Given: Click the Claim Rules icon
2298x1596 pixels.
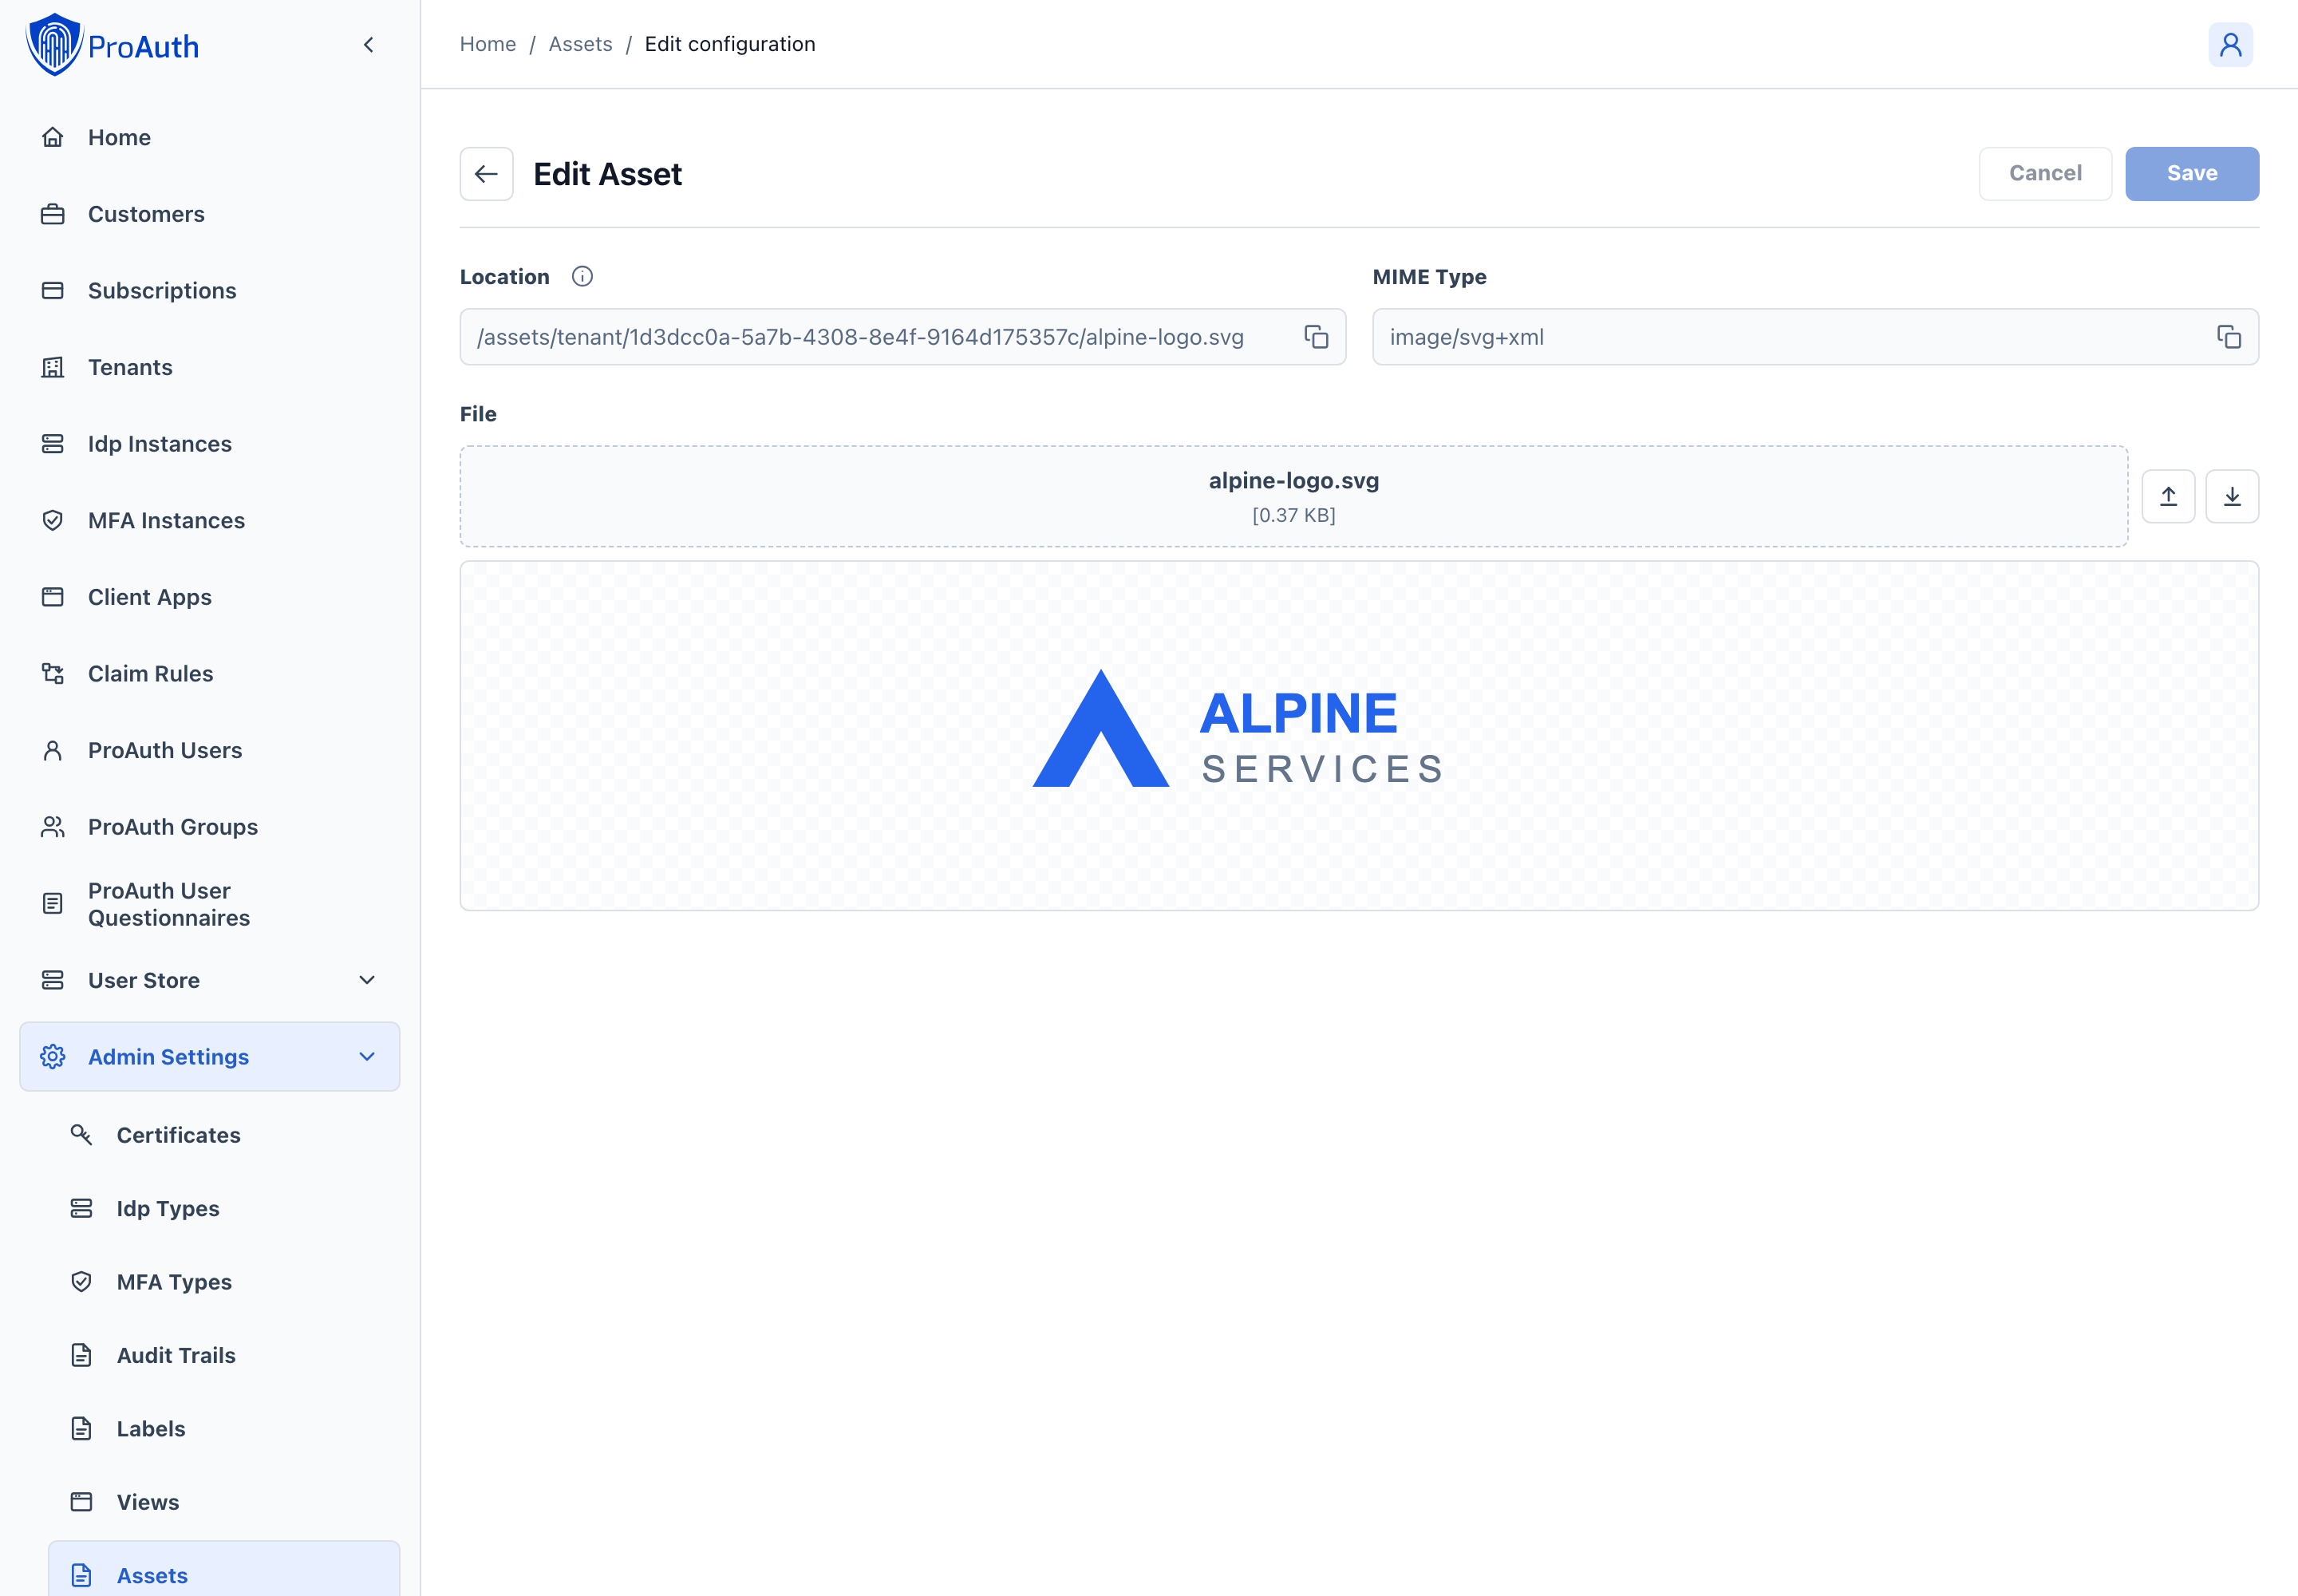Looking at the screenshot, I should pyautogui.click(x=53, y=674).
